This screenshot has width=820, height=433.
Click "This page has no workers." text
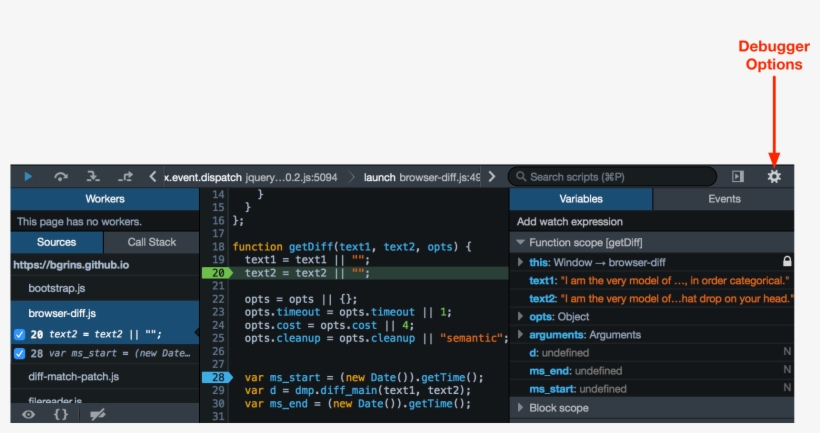point(79,222)
